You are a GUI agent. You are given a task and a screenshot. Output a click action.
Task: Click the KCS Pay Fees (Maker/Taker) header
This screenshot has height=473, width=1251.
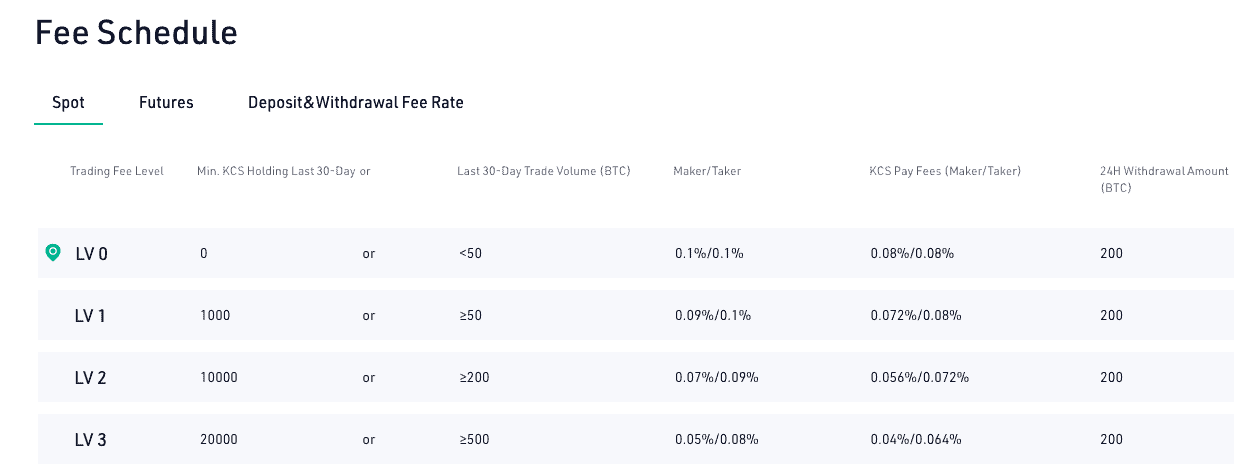point(945,171)
